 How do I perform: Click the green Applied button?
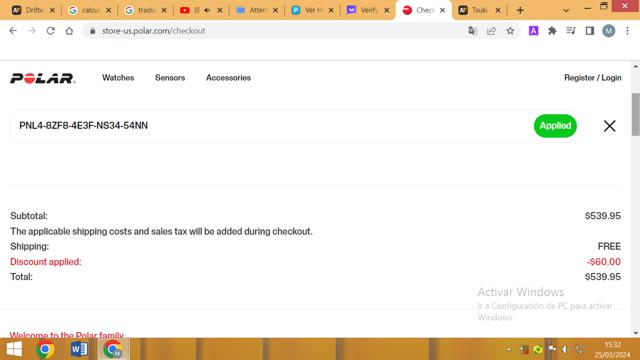555,126
